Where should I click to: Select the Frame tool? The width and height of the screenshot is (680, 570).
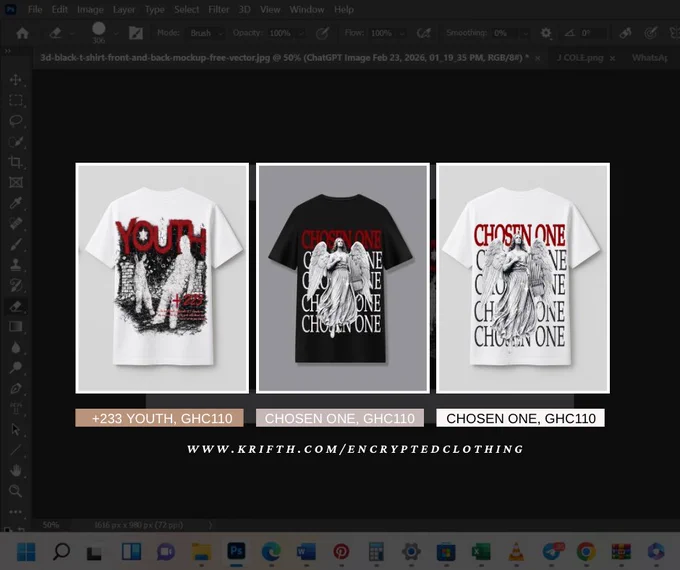16,182
